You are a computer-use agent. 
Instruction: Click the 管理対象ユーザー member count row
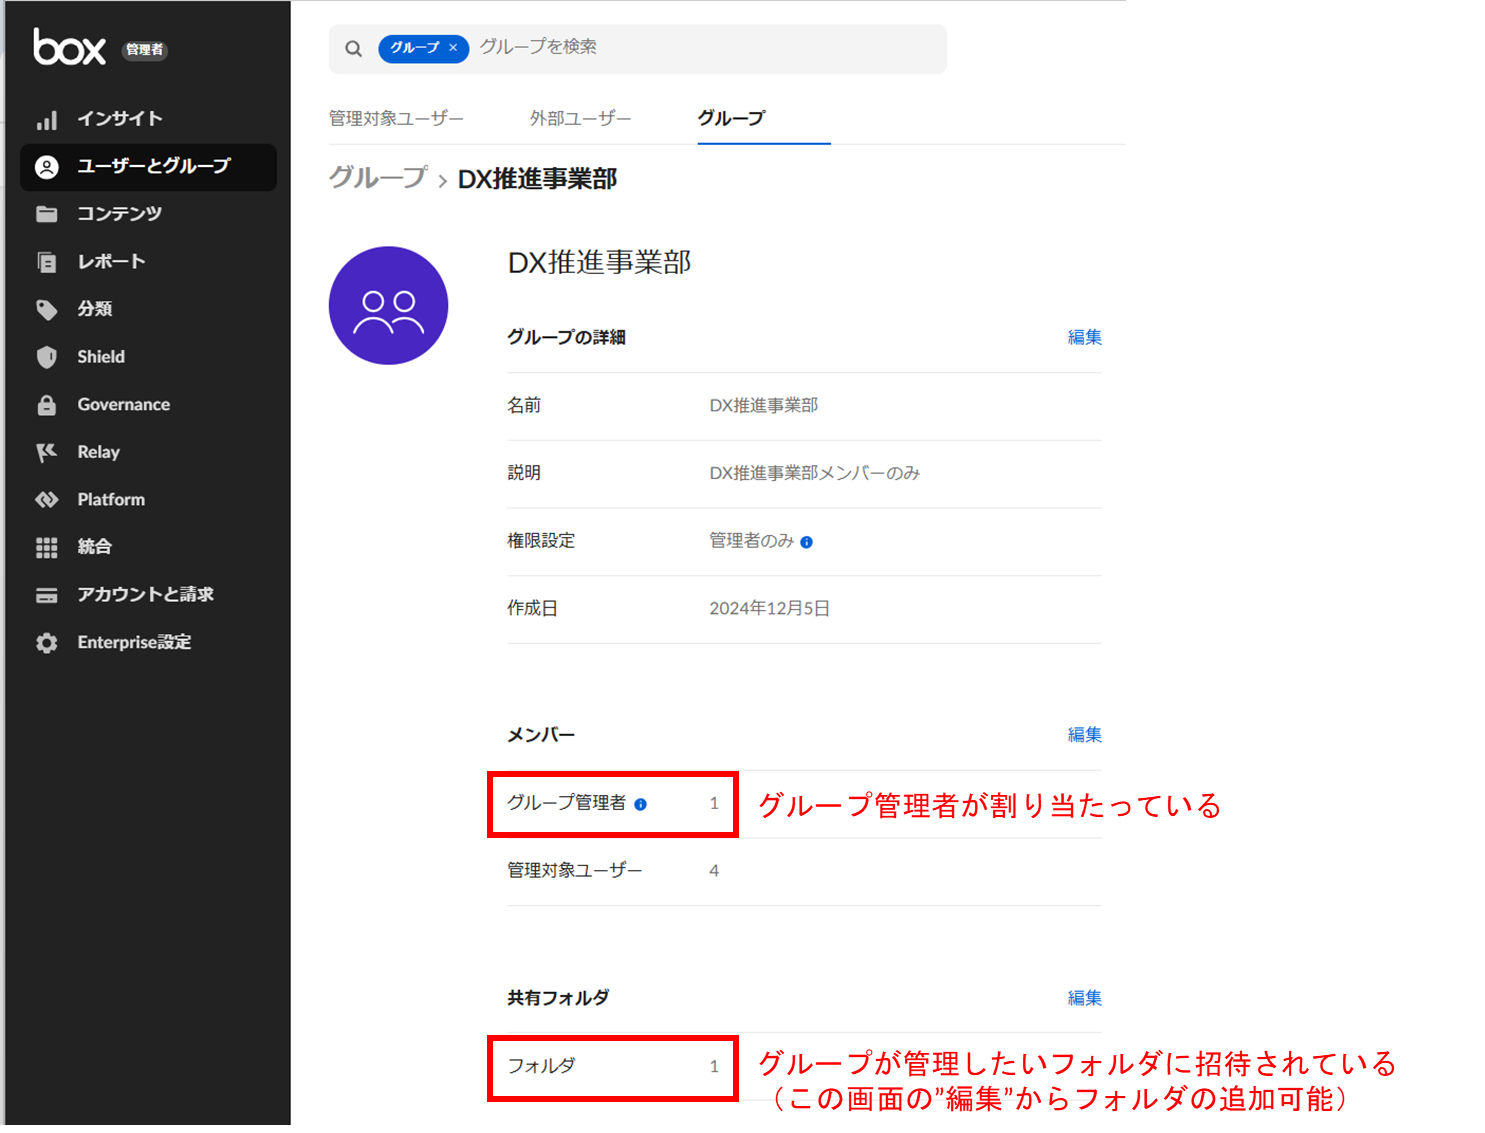point(804,871)
